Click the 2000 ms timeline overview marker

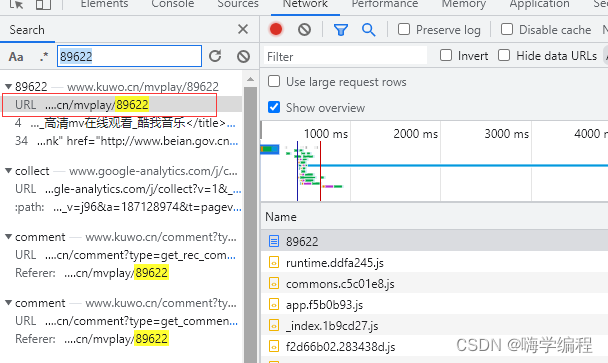415,134
